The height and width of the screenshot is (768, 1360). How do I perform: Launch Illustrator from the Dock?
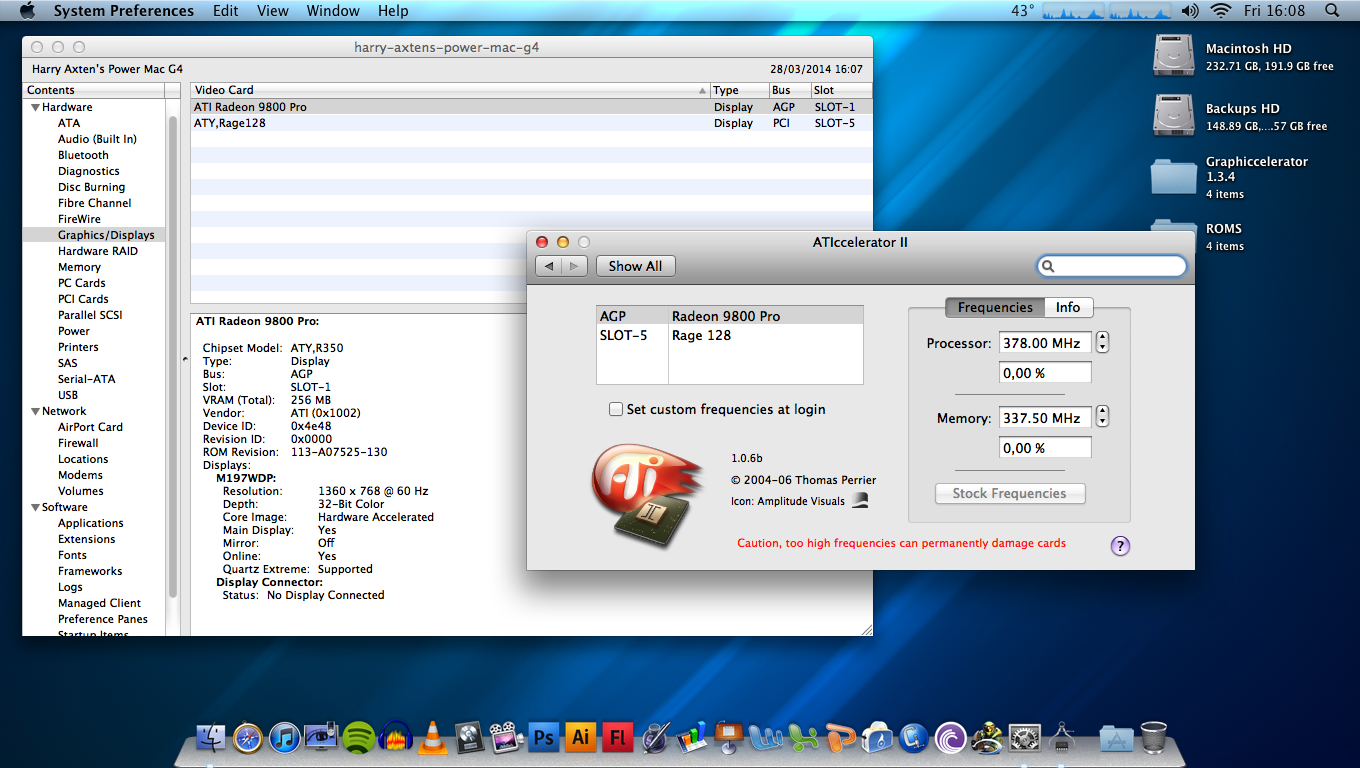pos(580,738)
